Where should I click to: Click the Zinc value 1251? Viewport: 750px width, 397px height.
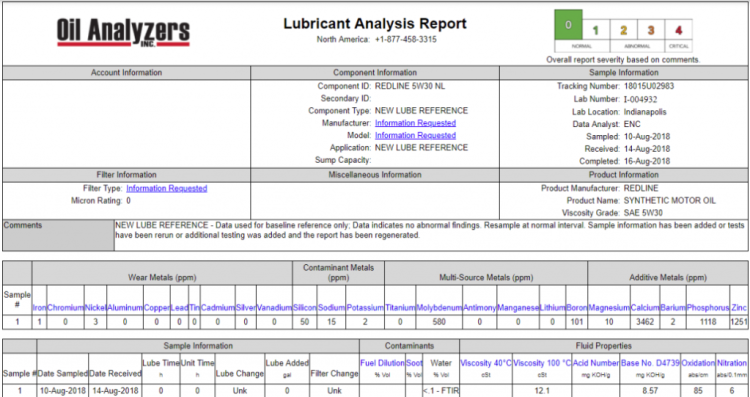[739, 322]
